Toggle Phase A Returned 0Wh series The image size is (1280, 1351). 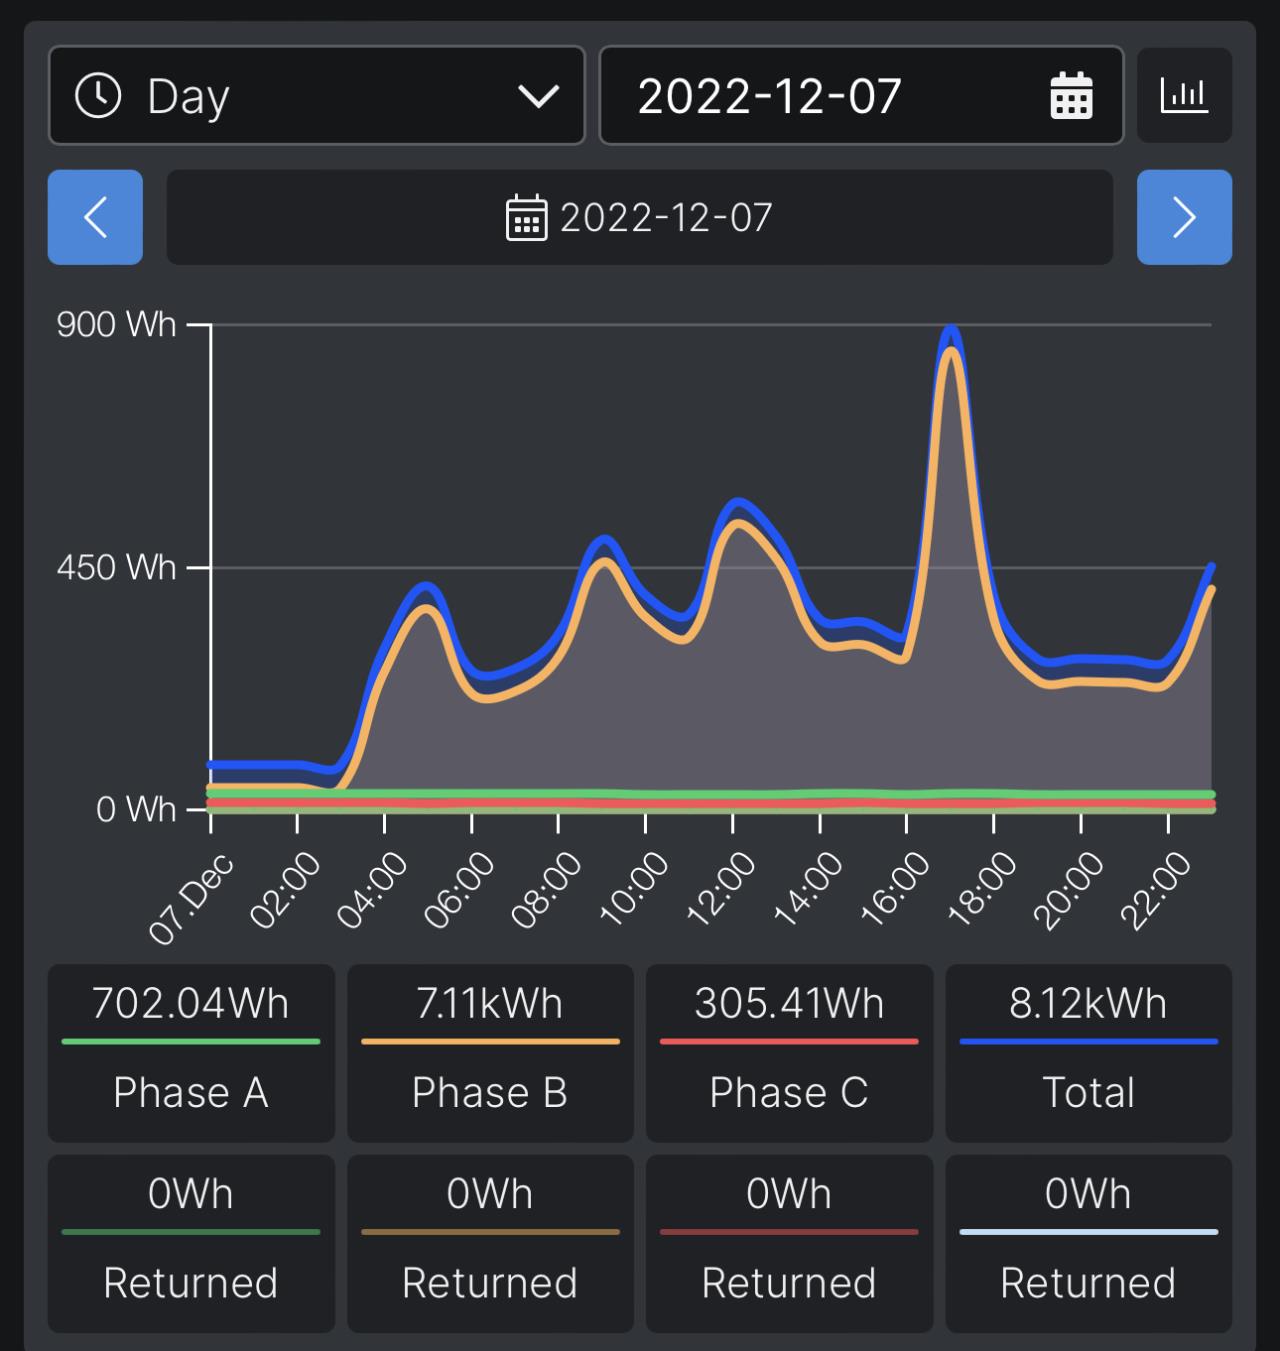[x=191, y=1243]
